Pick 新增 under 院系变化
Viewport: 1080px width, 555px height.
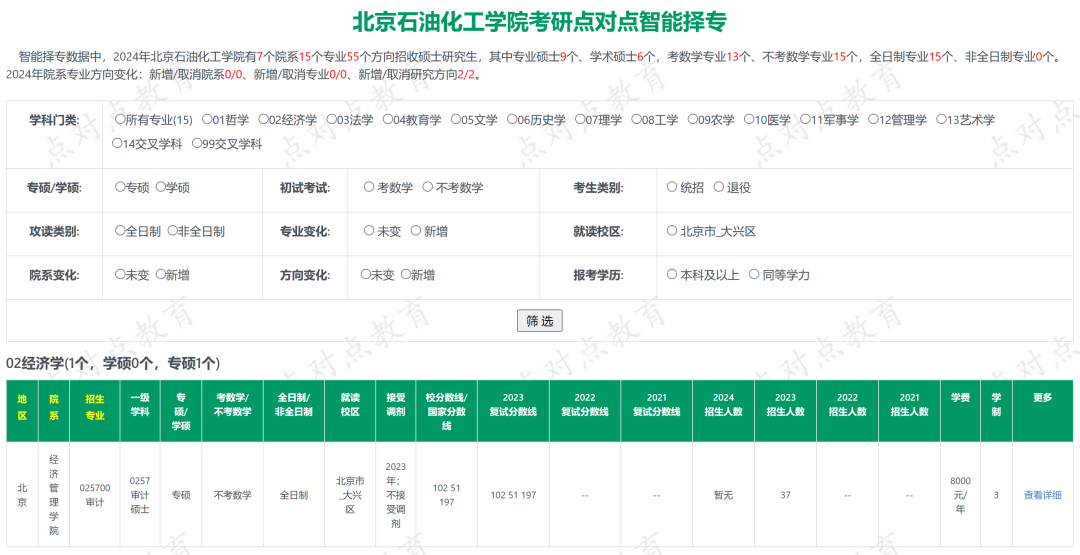160,274
